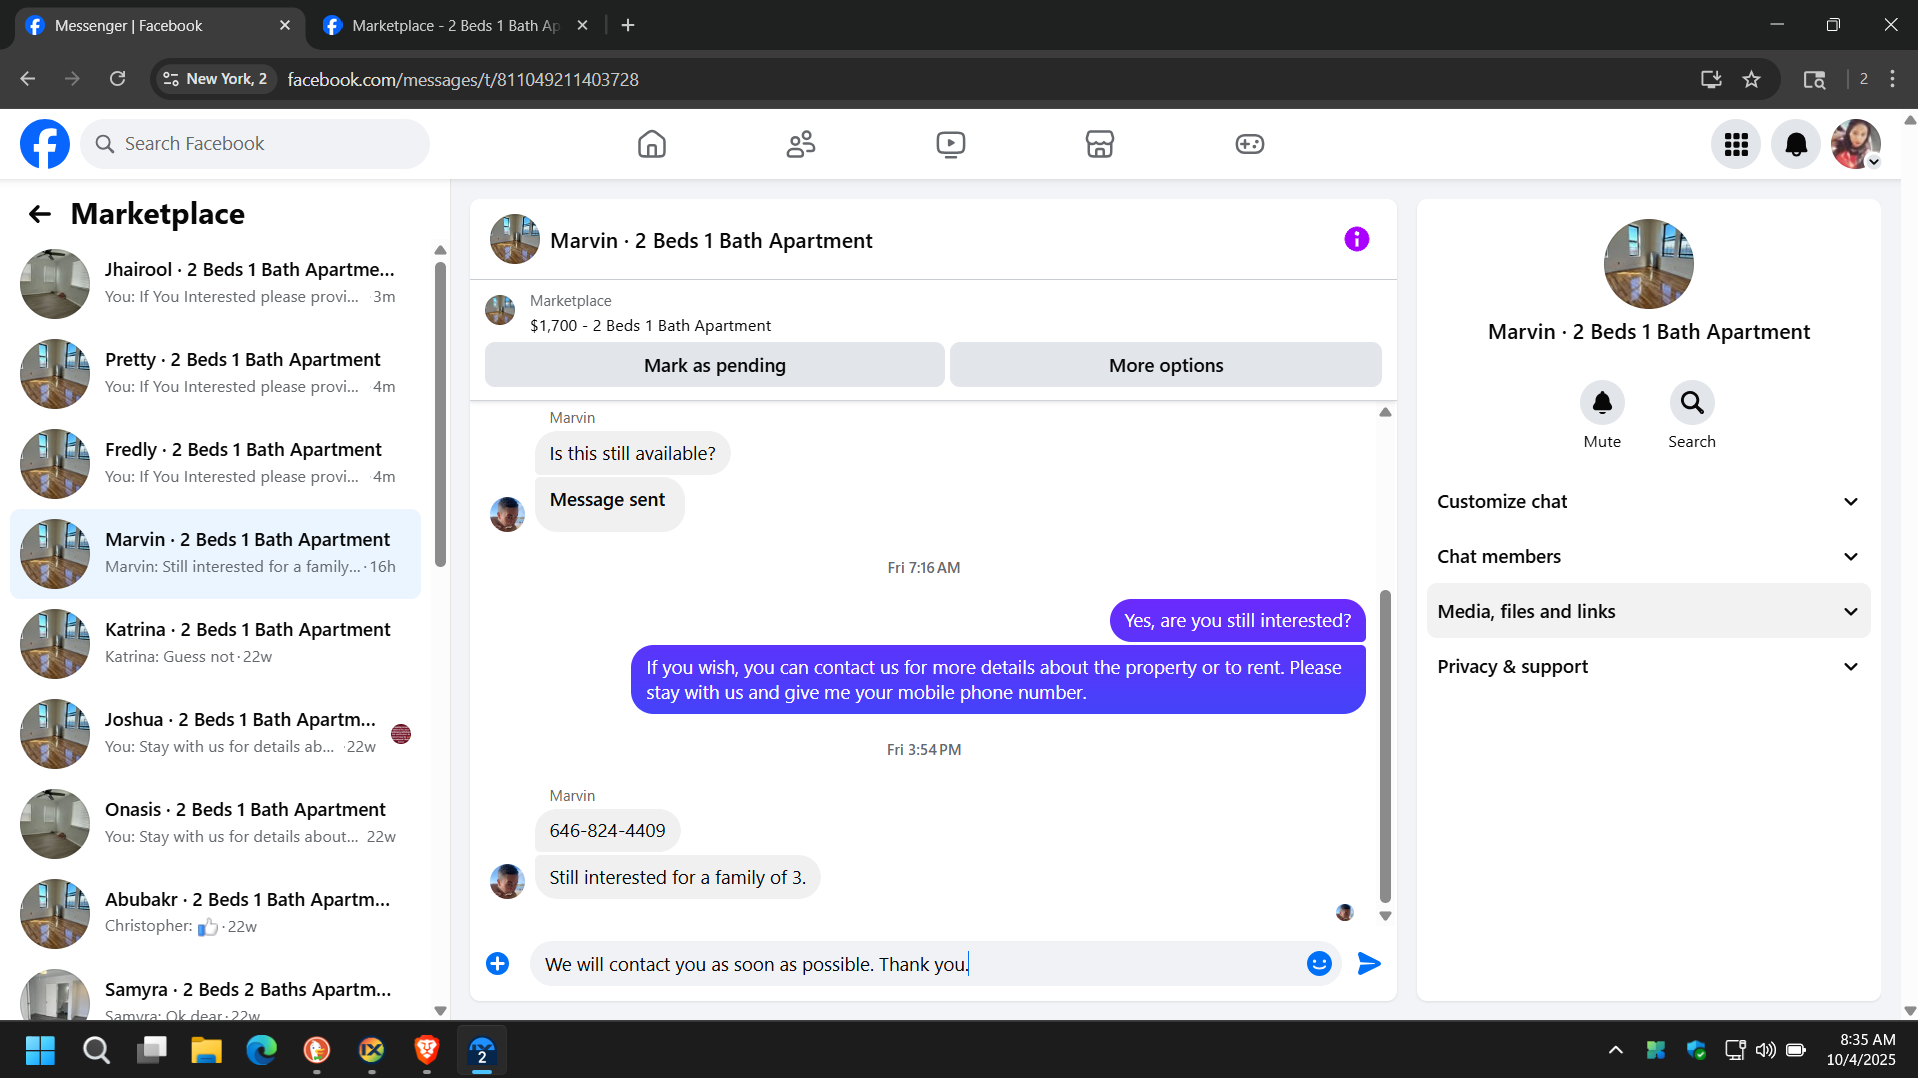Click the Search Facebook field
Screen dimensions: 1918x1078
[255, 144]
